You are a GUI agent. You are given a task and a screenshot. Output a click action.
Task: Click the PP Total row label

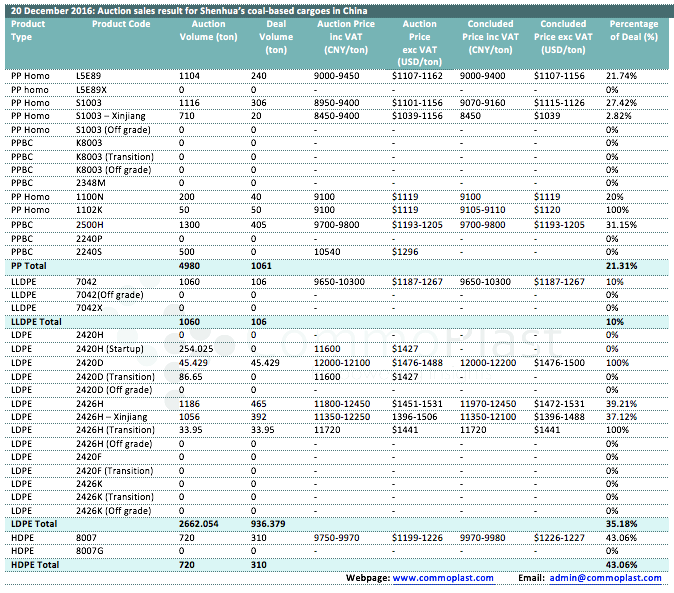pos(31,266)
